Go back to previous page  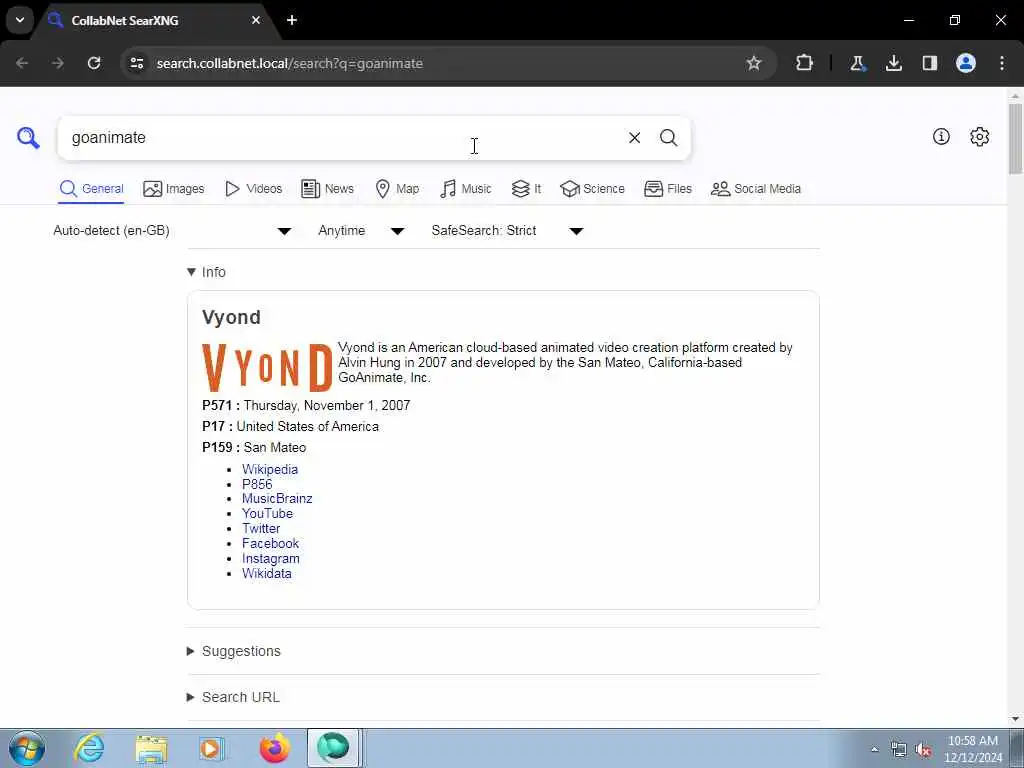(x=22, y=63)
